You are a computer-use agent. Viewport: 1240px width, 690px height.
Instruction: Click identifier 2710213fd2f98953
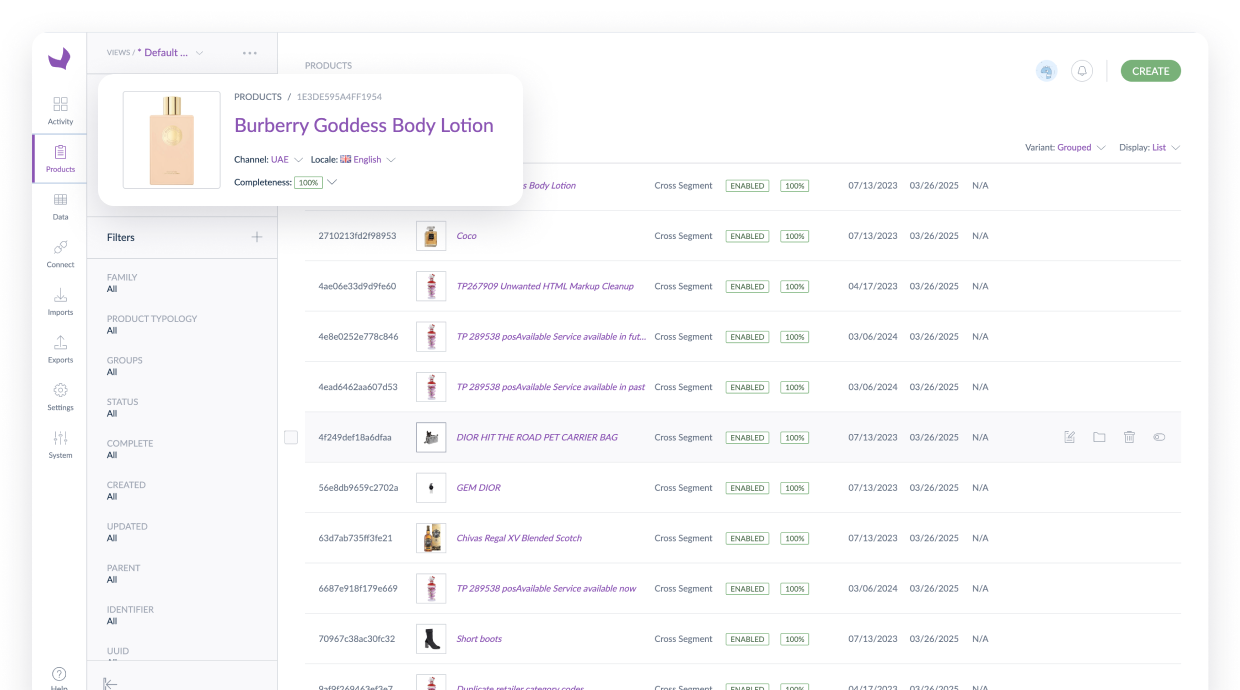pos(357,236)
